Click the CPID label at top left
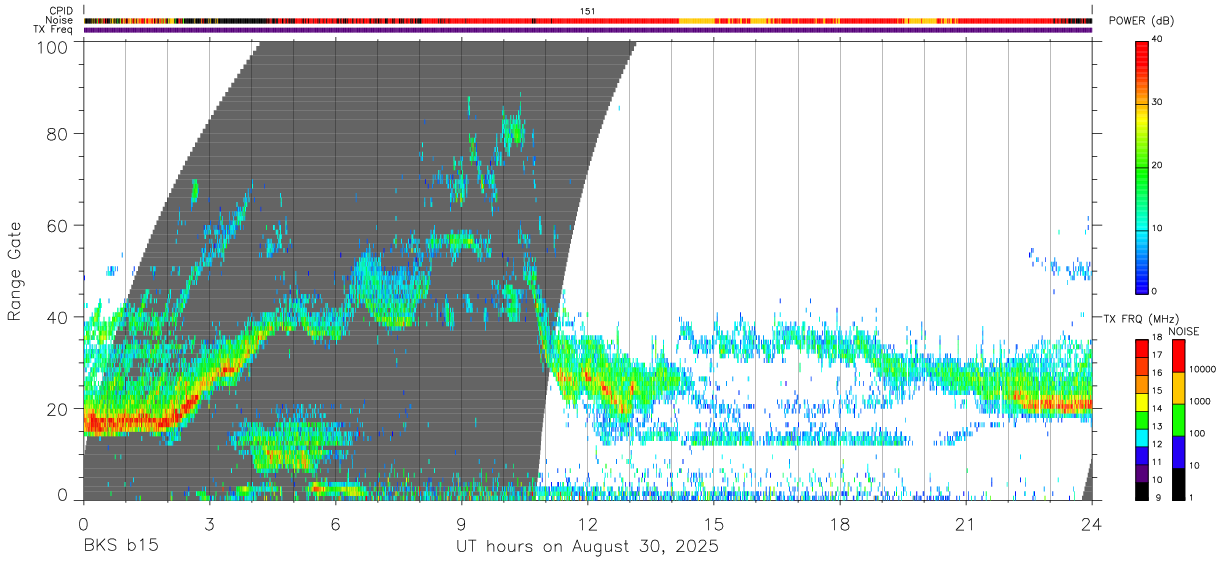1228x567 pixels. tap(62, 10)
